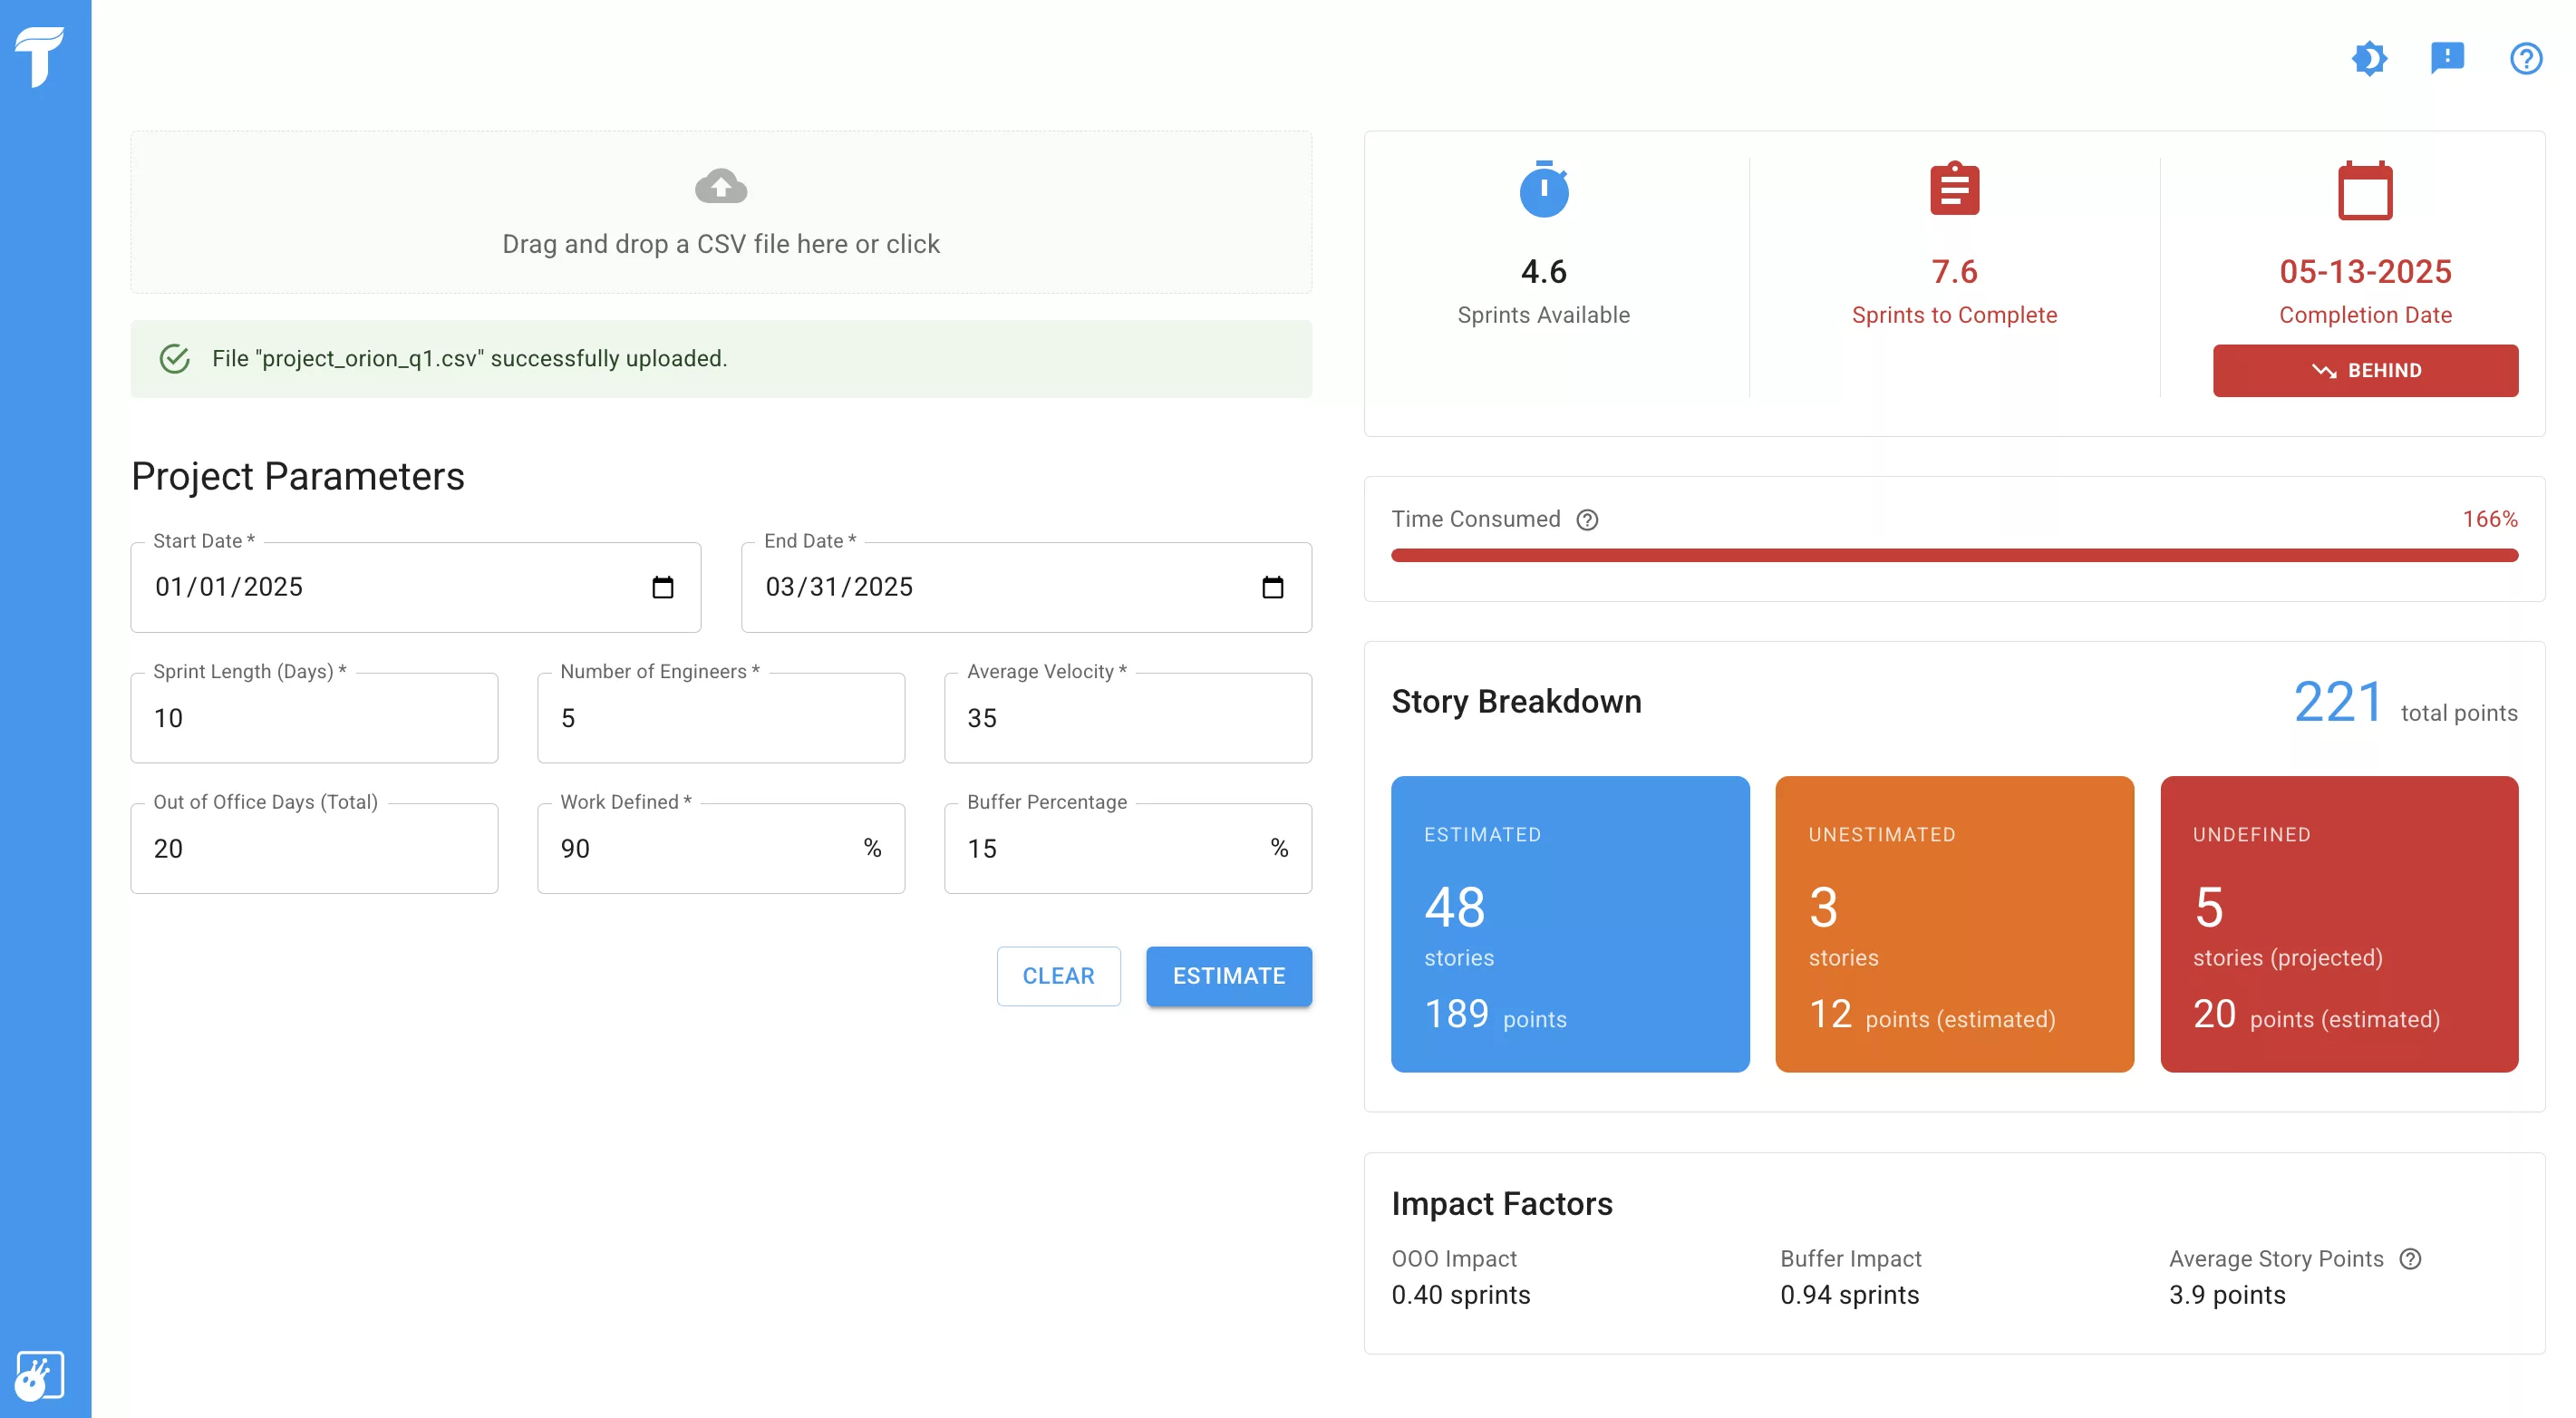
Task: Open the help question mark icon
Action: (2525, 58)
